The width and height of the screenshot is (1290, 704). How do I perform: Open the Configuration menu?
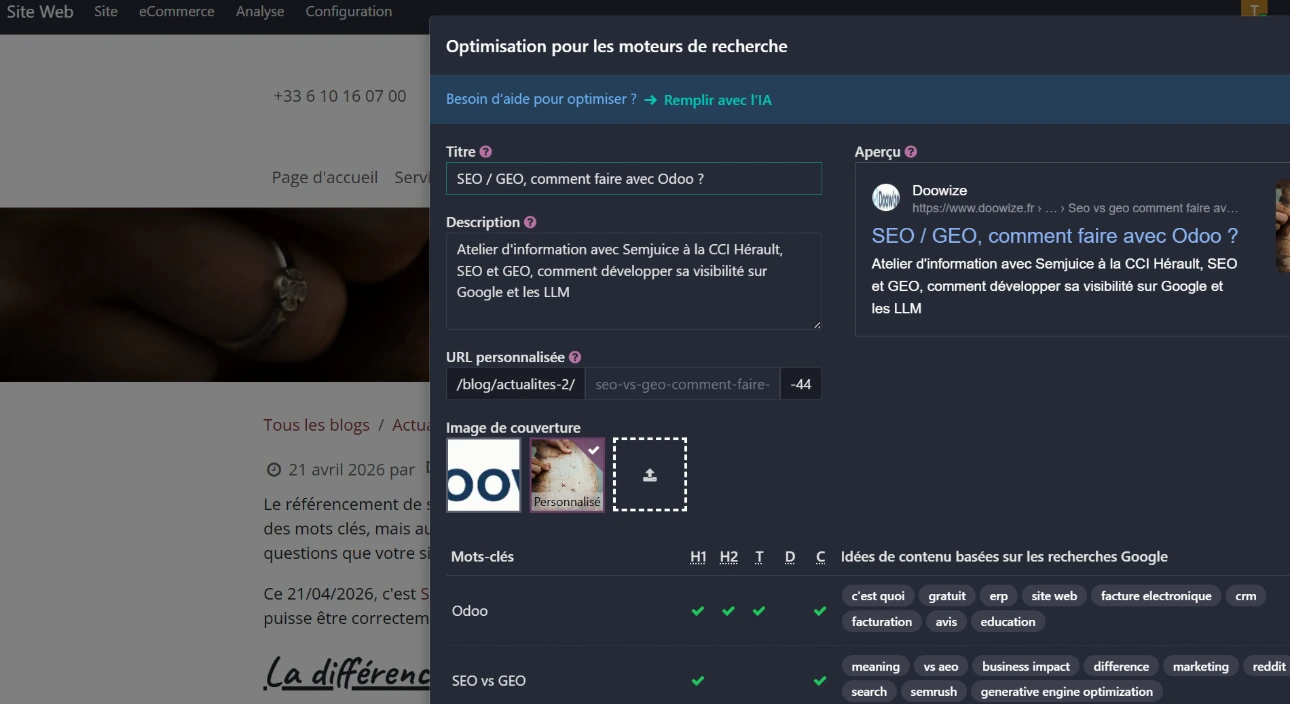tap(349, 12)
